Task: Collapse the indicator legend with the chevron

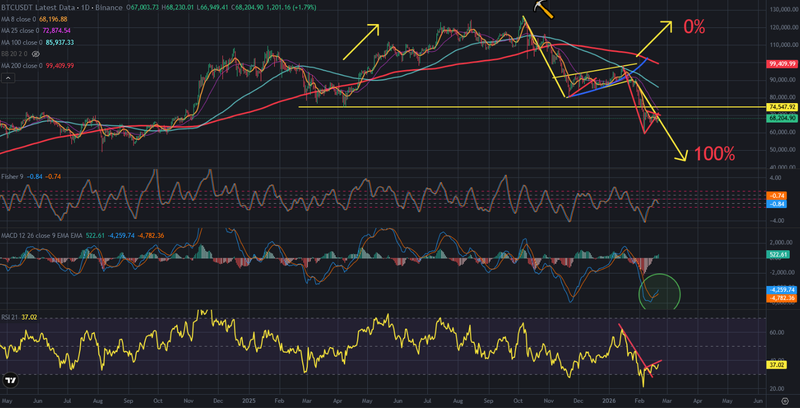Action: coord(7,77)
